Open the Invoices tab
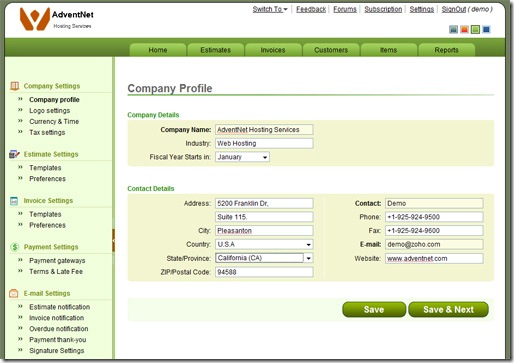The height and width of the screenshot is (363, 514). (x=273, y=50)
